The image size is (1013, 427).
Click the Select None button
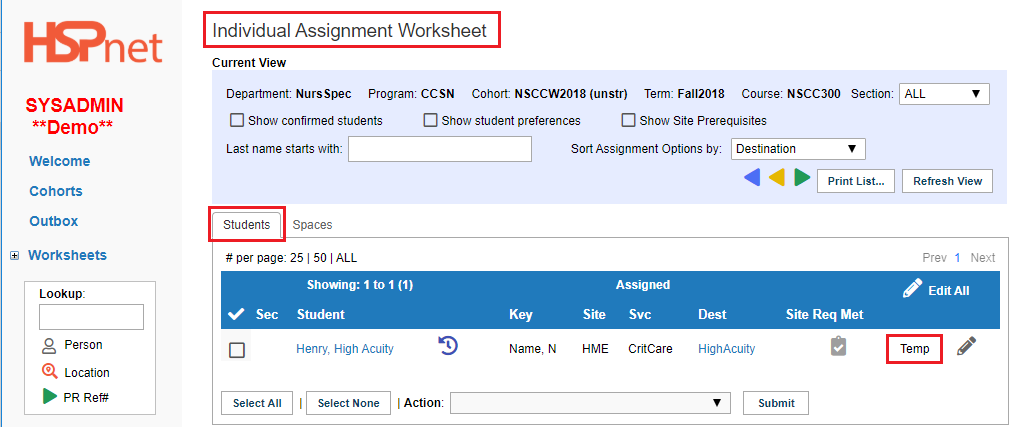pyautogui.click(x=348, y=403)
